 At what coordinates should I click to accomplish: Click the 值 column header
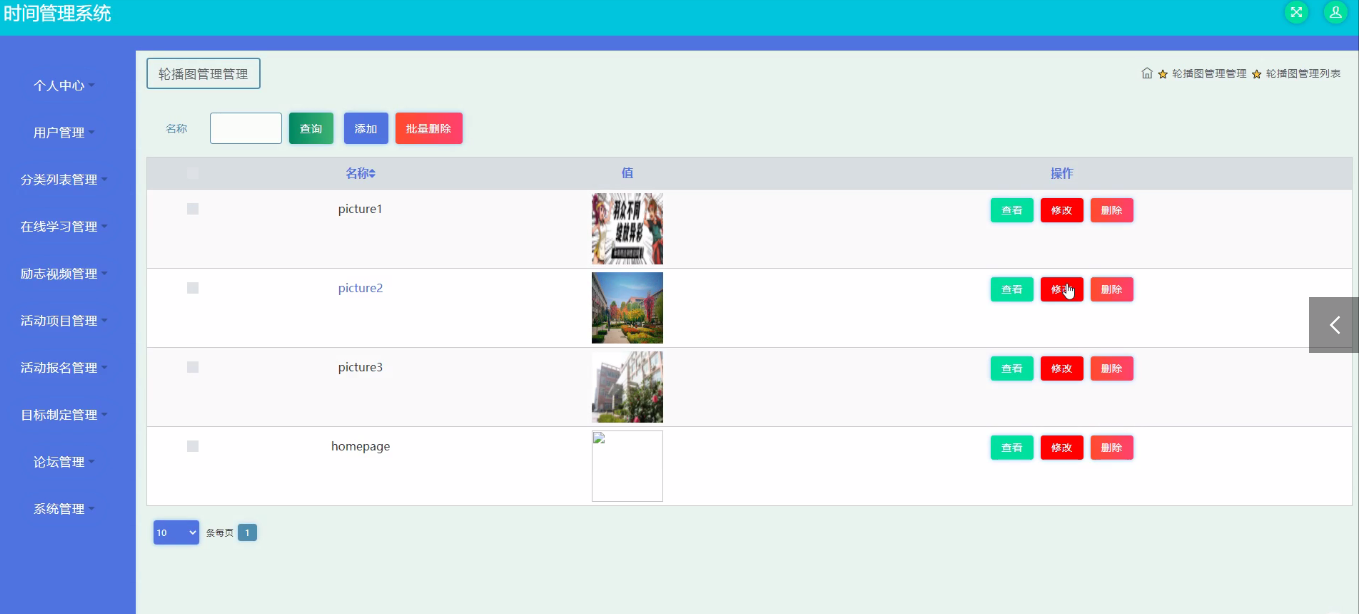point(627,173)
